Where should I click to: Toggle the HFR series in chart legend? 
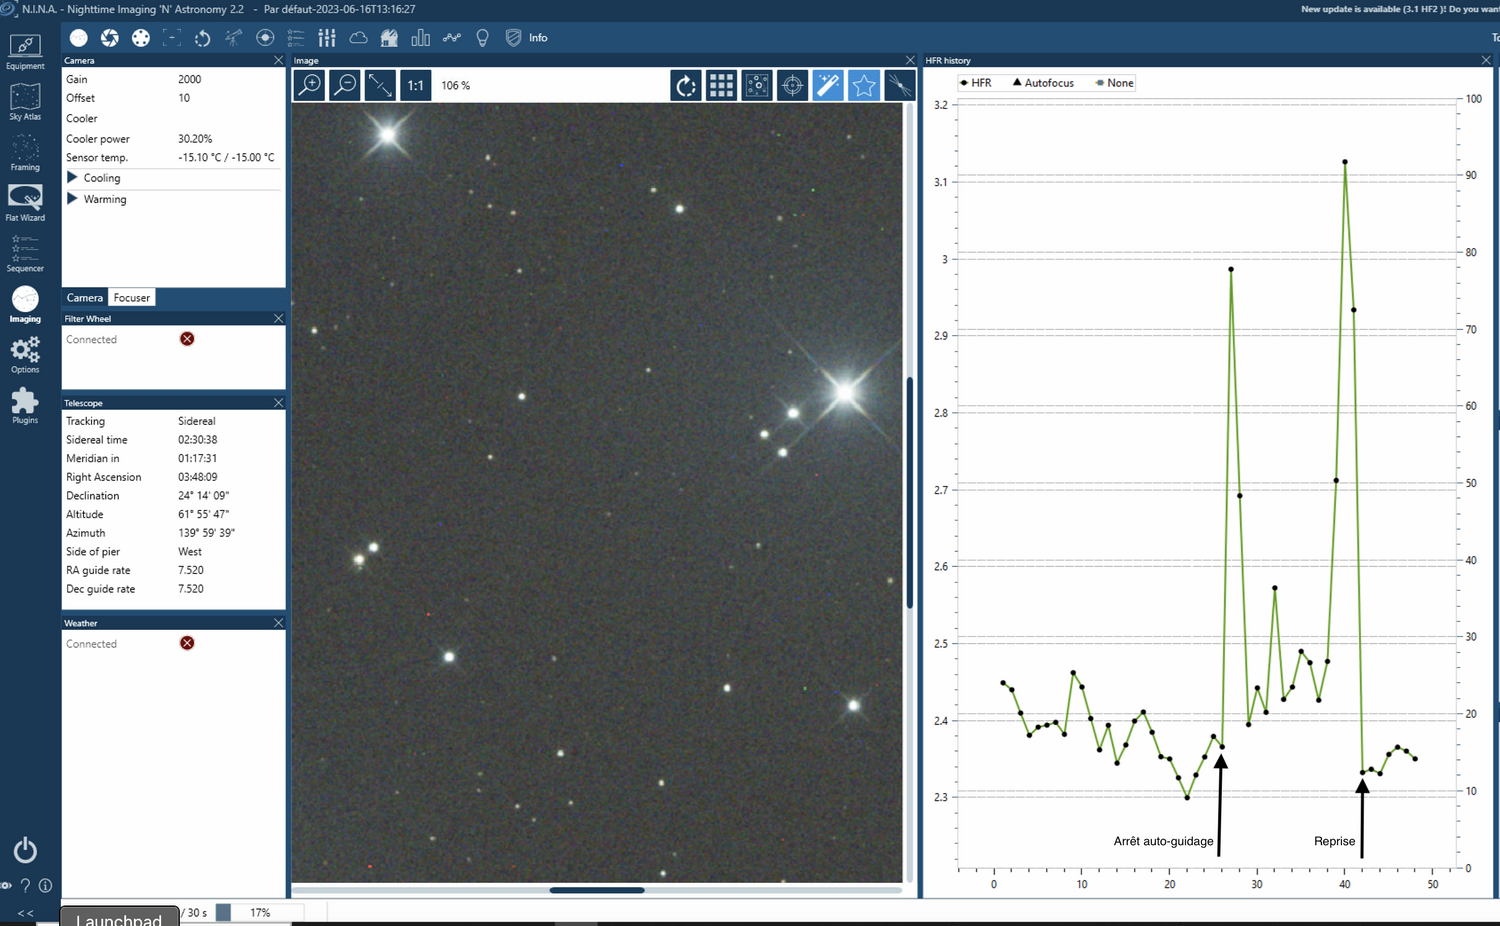[x=975, y=83]
